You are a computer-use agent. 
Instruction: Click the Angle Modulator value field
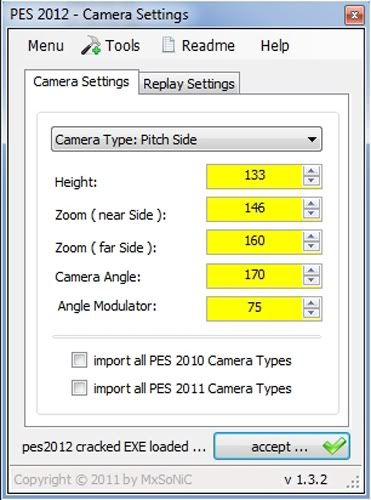pyautogui.click(x=255, y=308)
